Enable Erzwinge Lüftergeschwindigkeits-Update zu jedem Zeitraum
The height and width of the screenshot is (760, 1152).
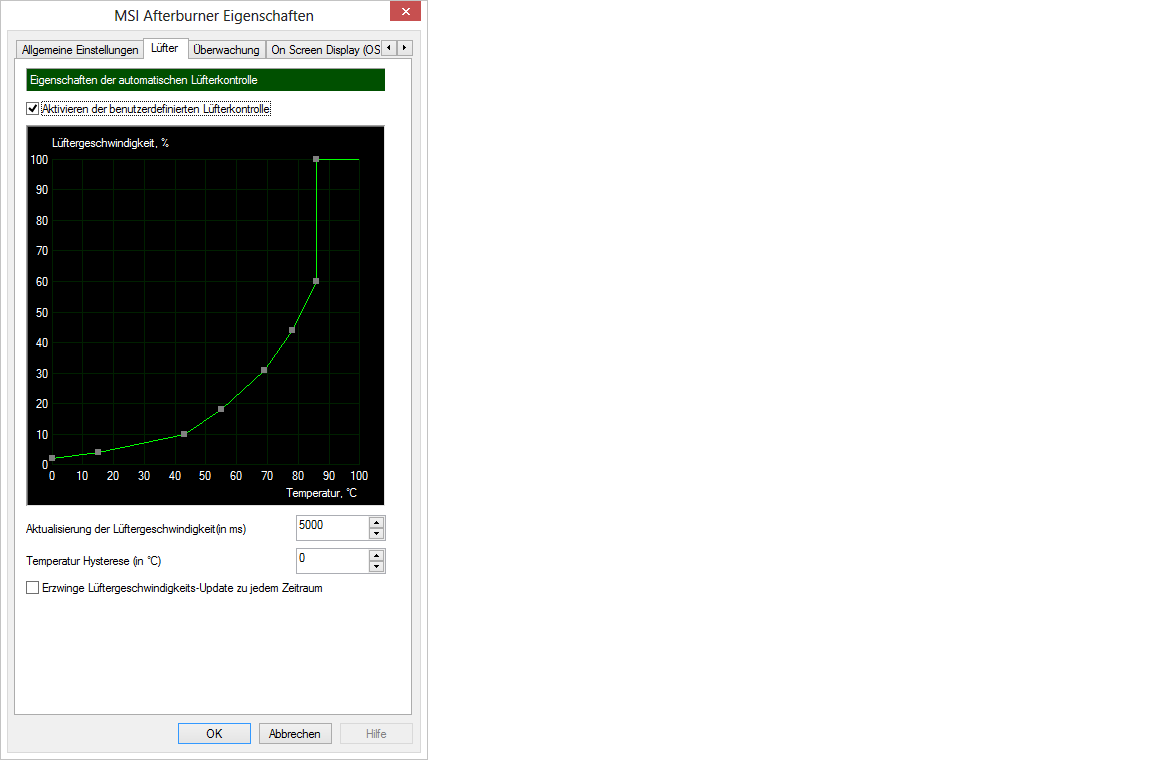[x=32, y=588]
